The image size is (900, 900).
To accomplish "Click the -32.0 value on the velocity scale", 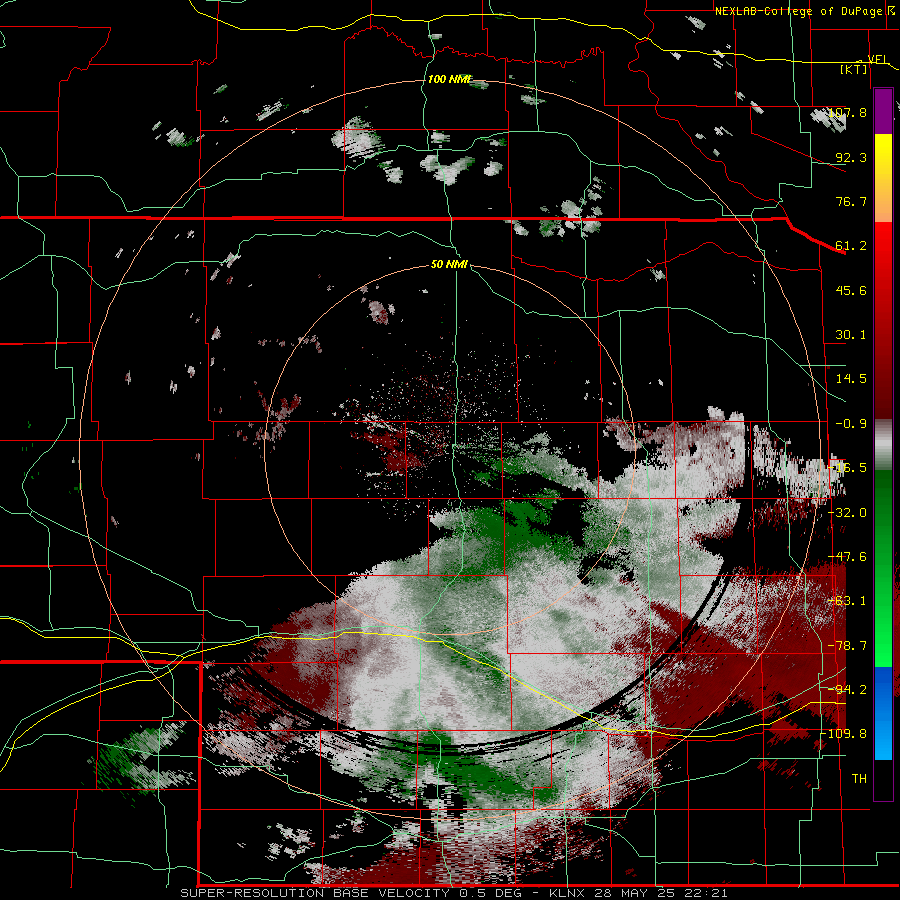I will tap(849, 513).
